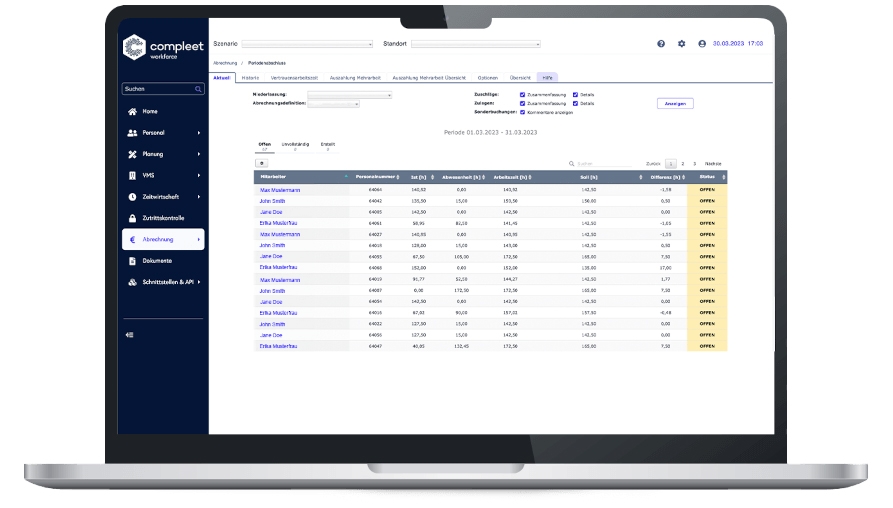Click the small gear button above the table

261,163
